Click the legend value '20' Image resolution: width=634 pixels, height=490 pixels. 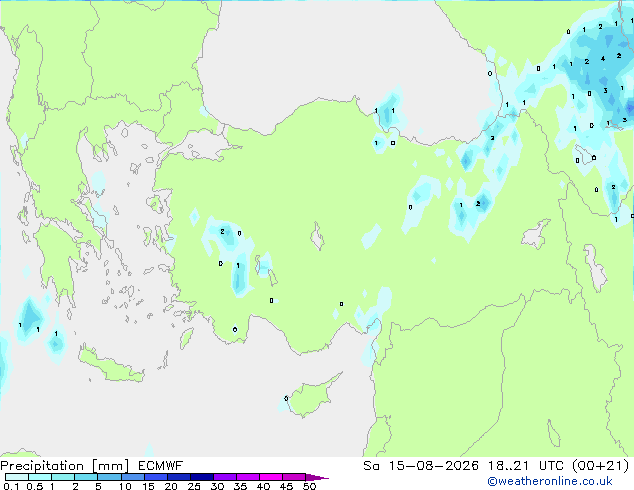pyautogui.click(x=171, y=486)
